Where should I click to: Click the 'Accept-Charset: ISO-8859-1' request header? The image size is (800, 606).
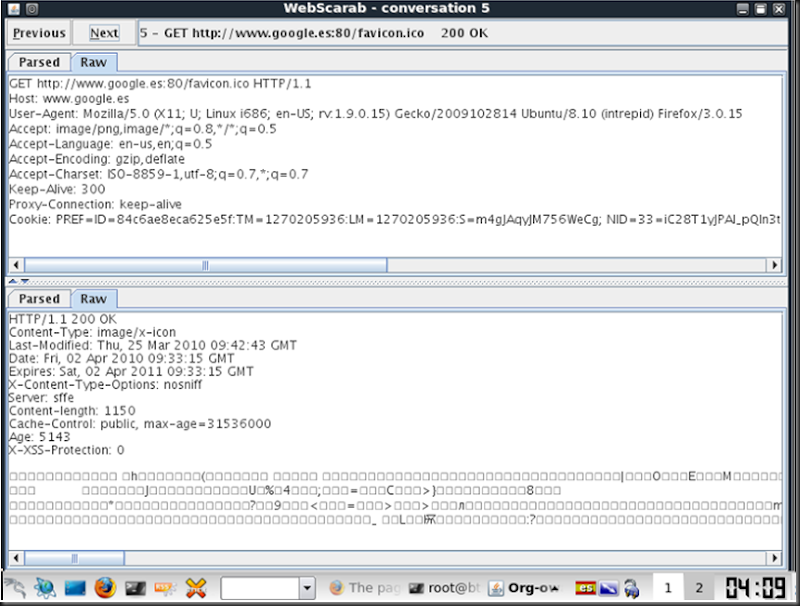click(x=159, y=174)
